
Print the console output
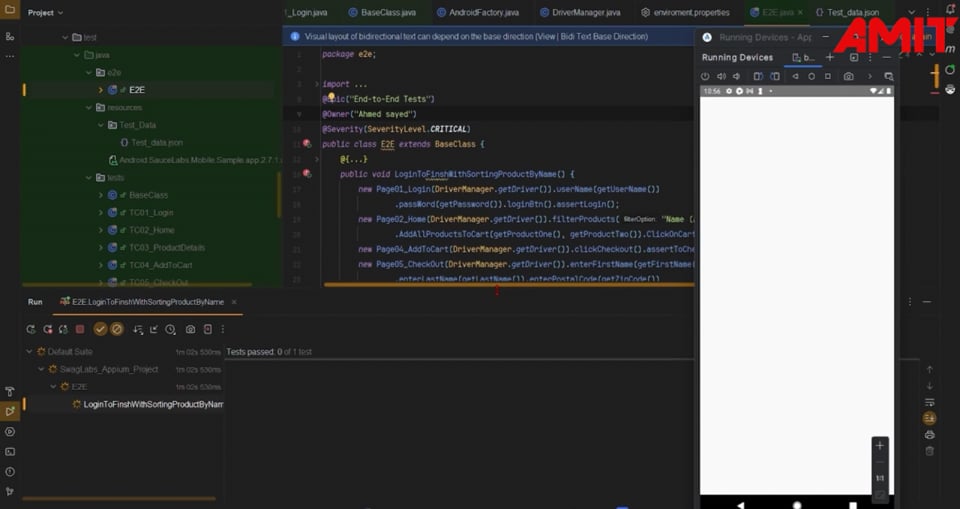point(929,435)
